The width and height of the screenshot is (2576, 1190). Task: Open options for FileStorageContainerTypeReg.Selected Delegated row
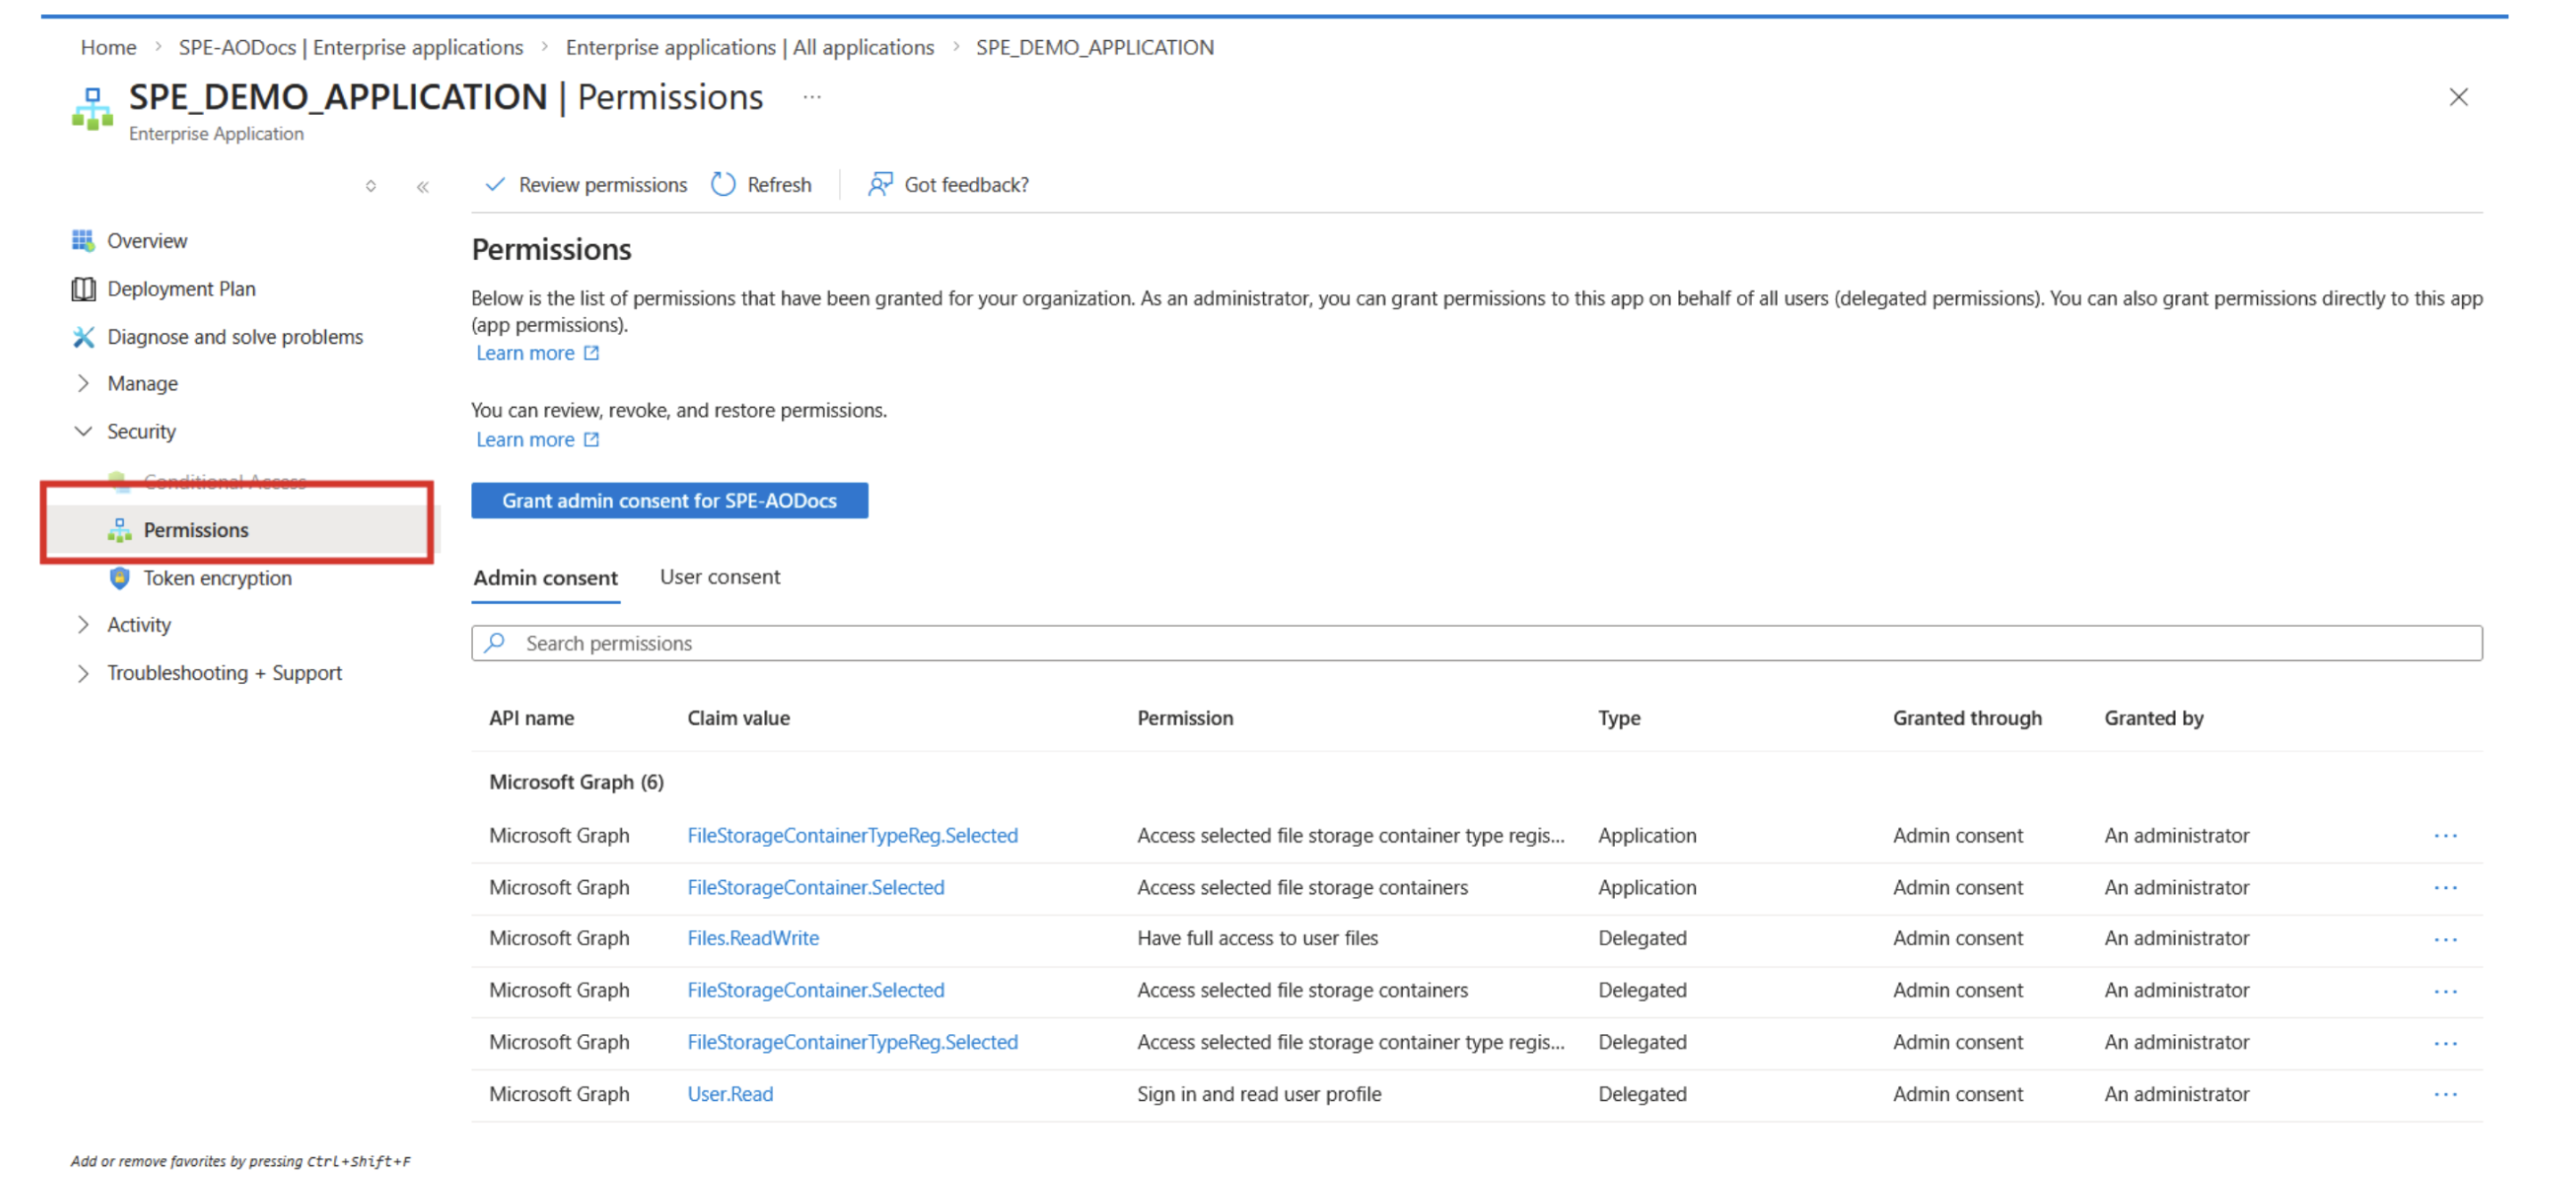(x=2445, y=1043)
